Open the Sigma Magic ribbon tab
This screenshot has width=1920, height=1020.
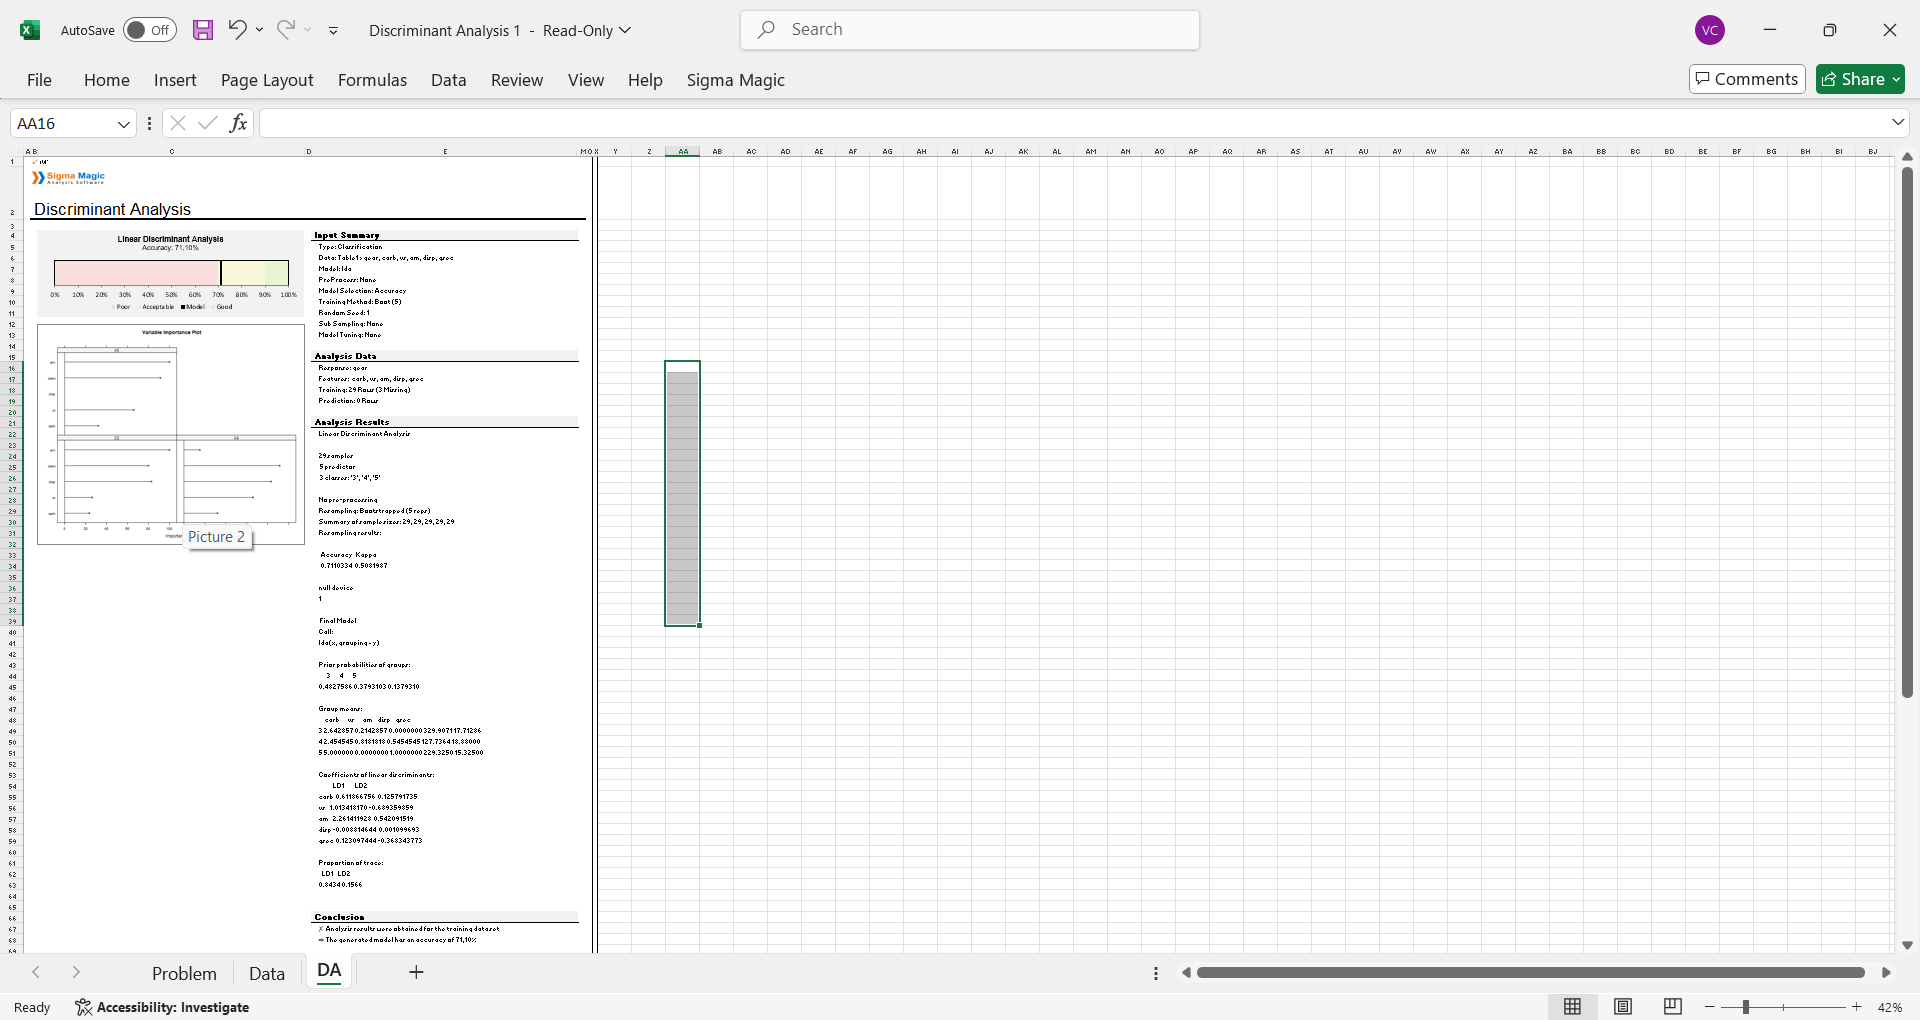(x=735, y=80)
